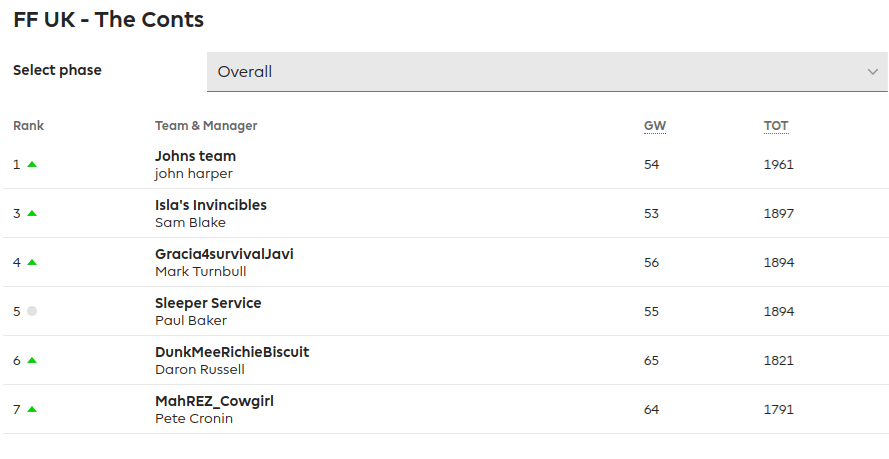889x459 pixels.
Task: Click the grey unchanged dot beside rank 5
Action: tap(32, 311)
